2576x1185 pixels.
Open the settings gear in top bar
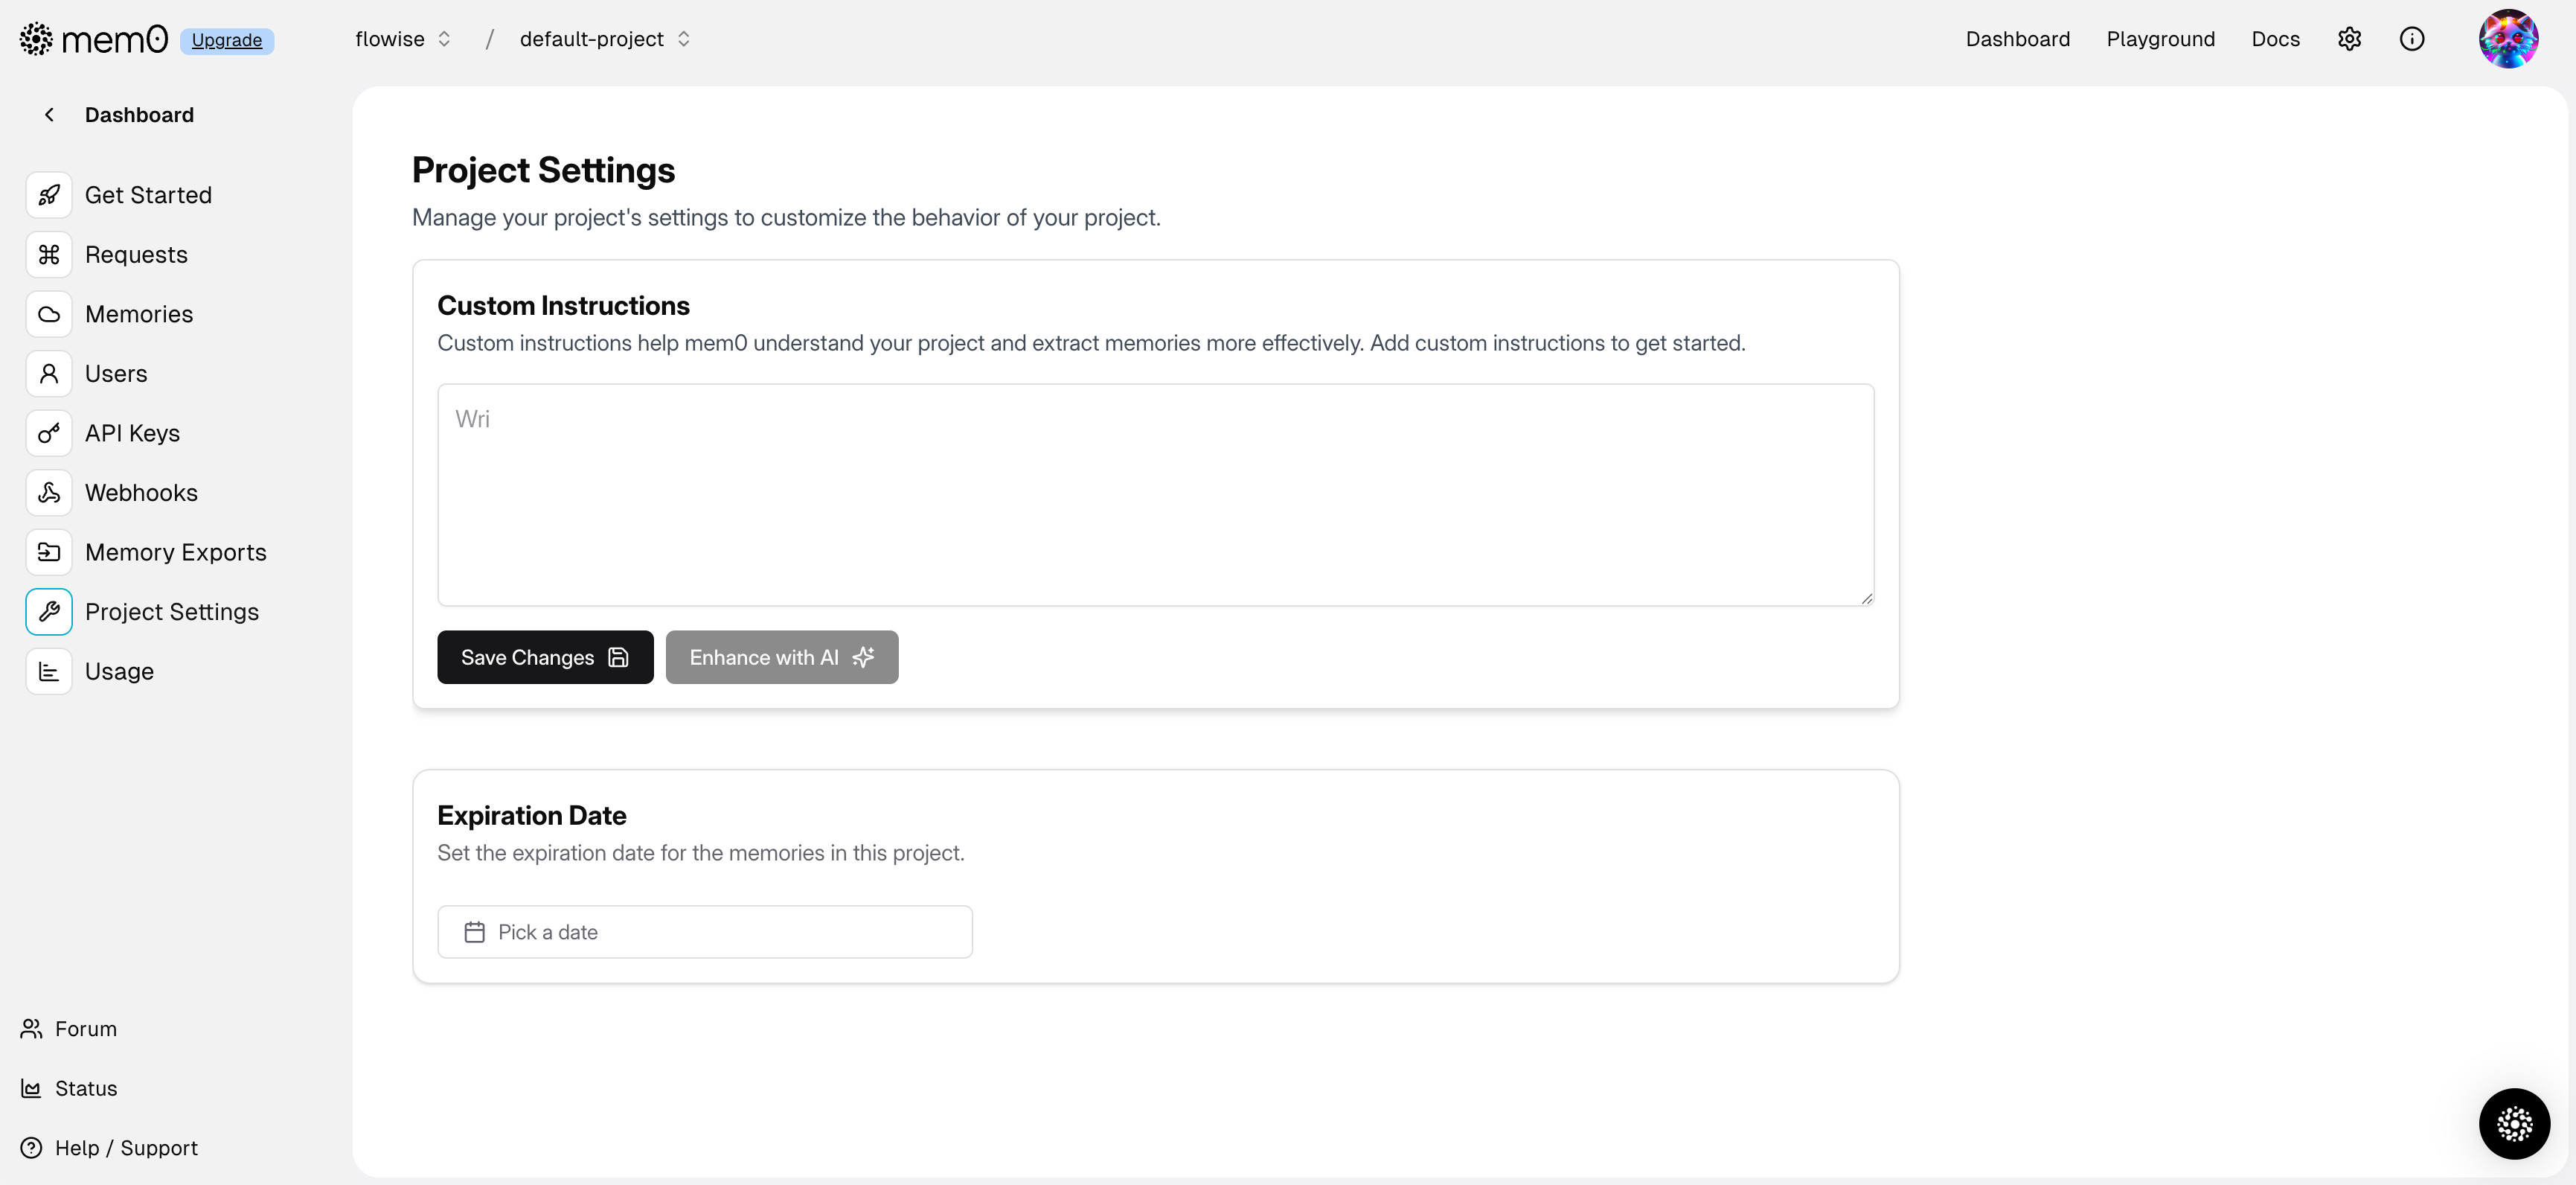(2349, 39)
